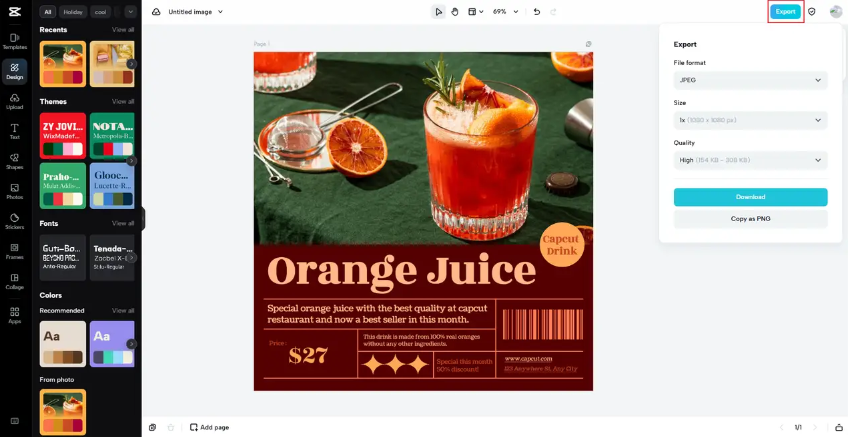This screenshot has width=848, height=437.
Task: Apply the ZY JOVI red theme
Action: [63, 136]
